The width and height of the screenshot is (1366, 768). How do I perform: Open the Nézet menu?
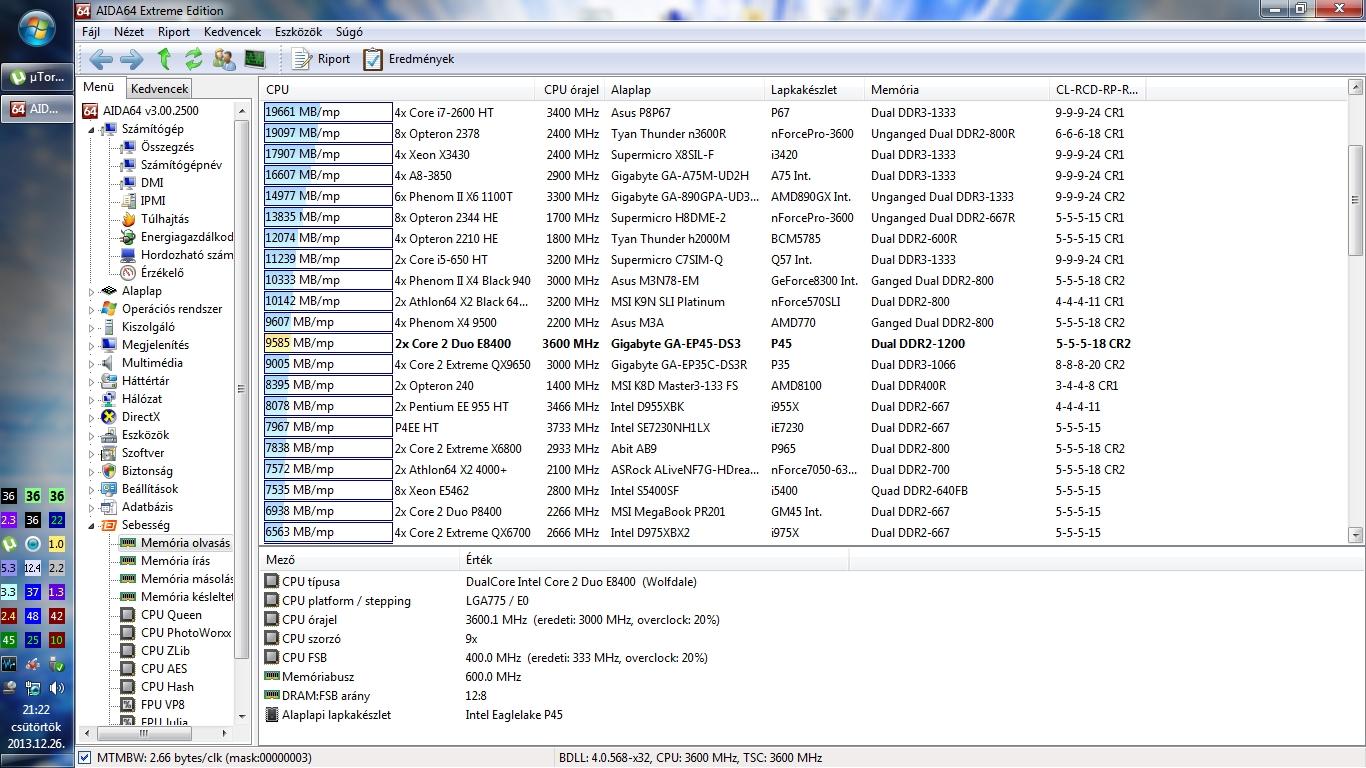(x=129, y=32)
